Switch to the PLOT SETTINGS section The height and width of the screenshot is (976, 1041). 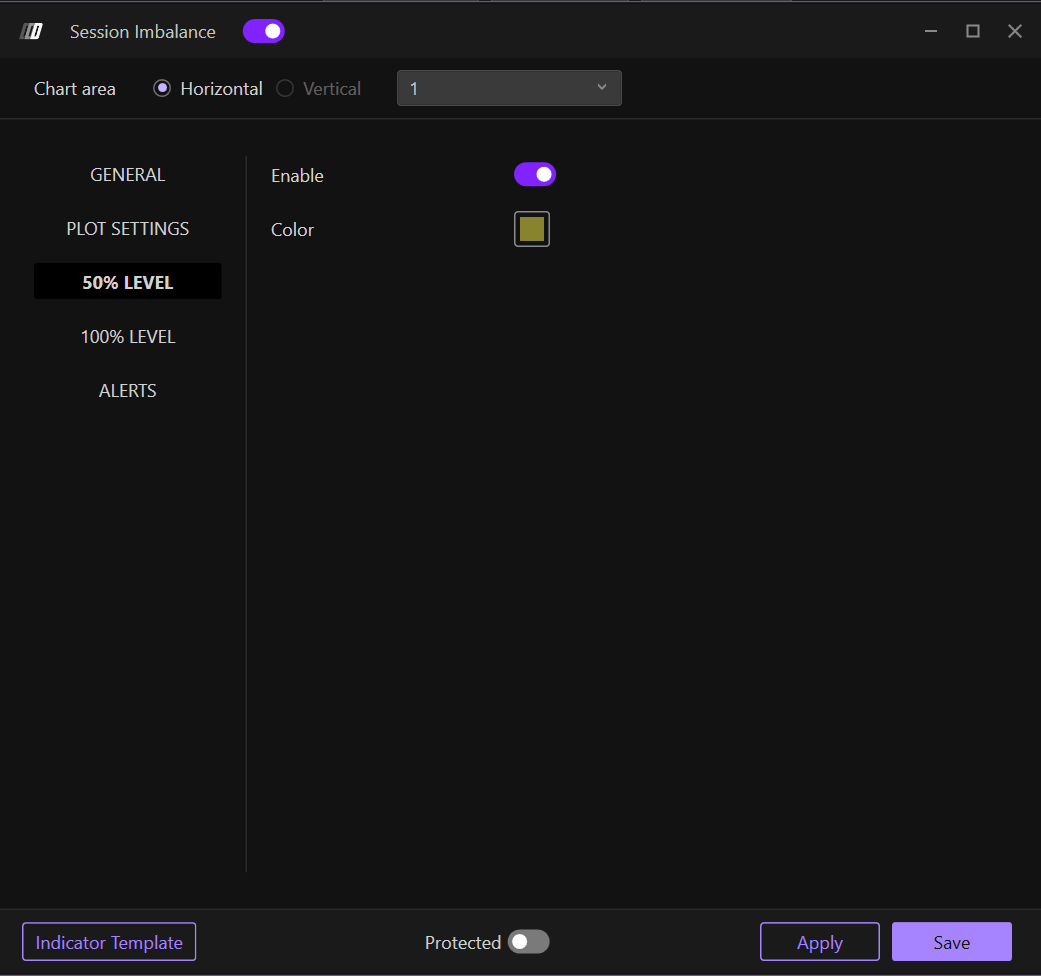point(128,229)
